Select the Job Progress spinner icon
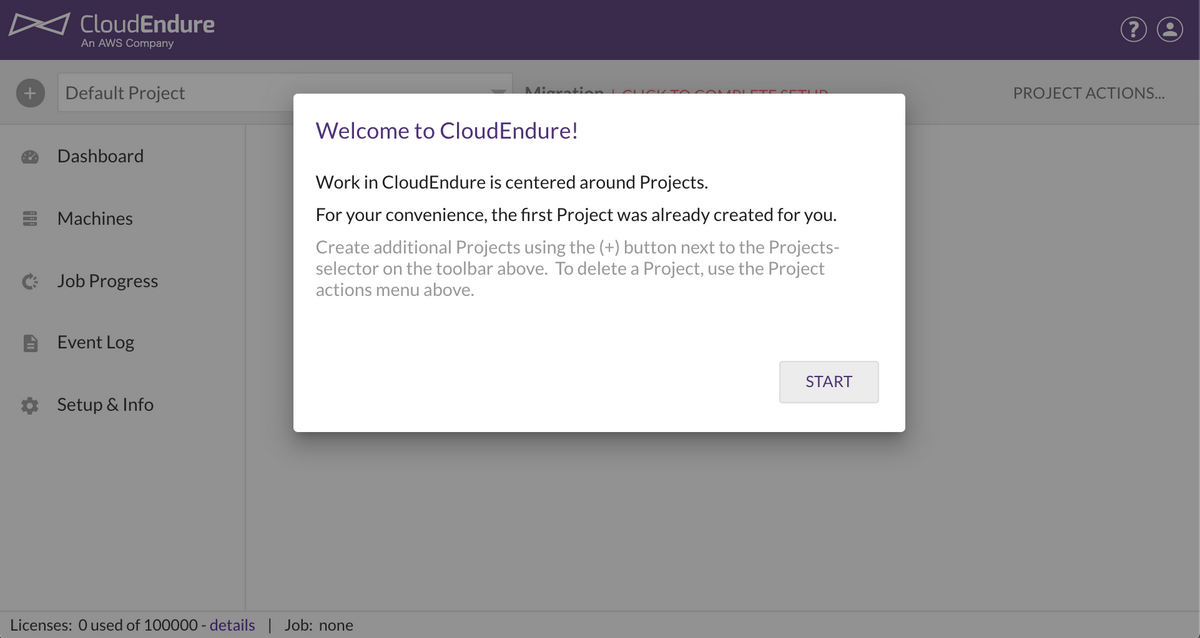The height and width of the screenshot is (638, 1200). click(x=30, y=282)
